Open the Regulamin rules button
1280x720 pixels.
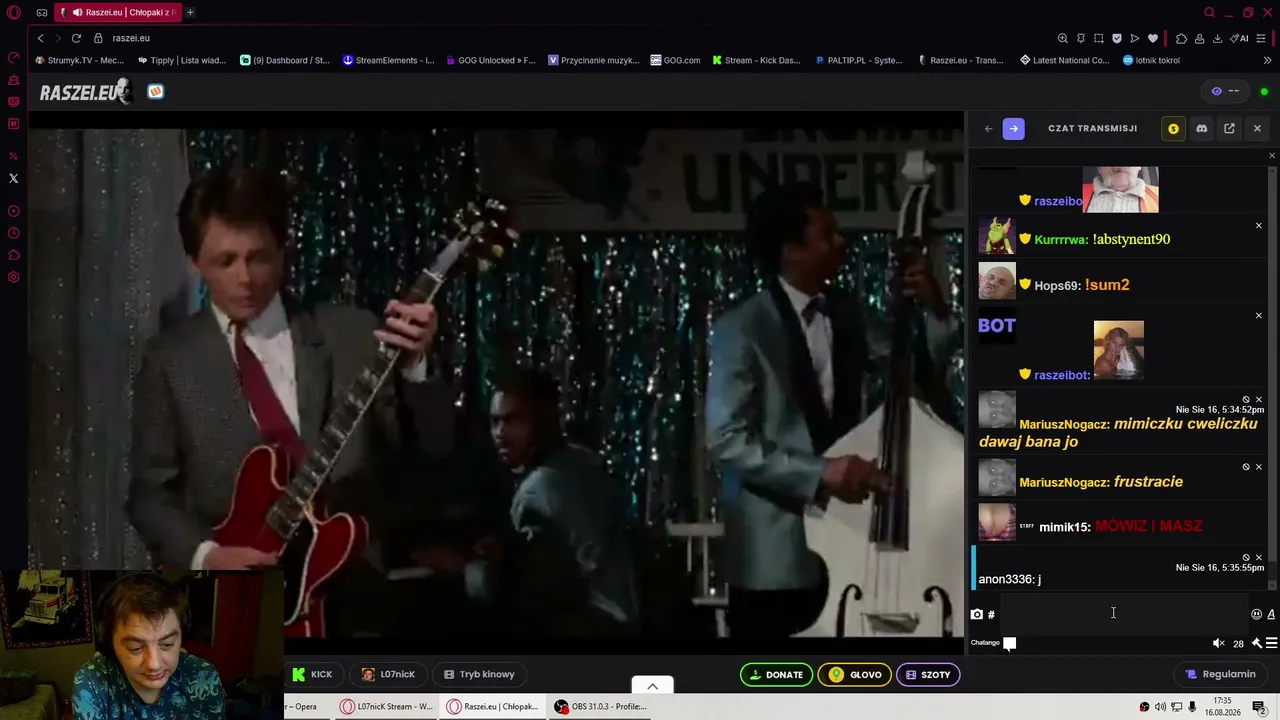1220,674
